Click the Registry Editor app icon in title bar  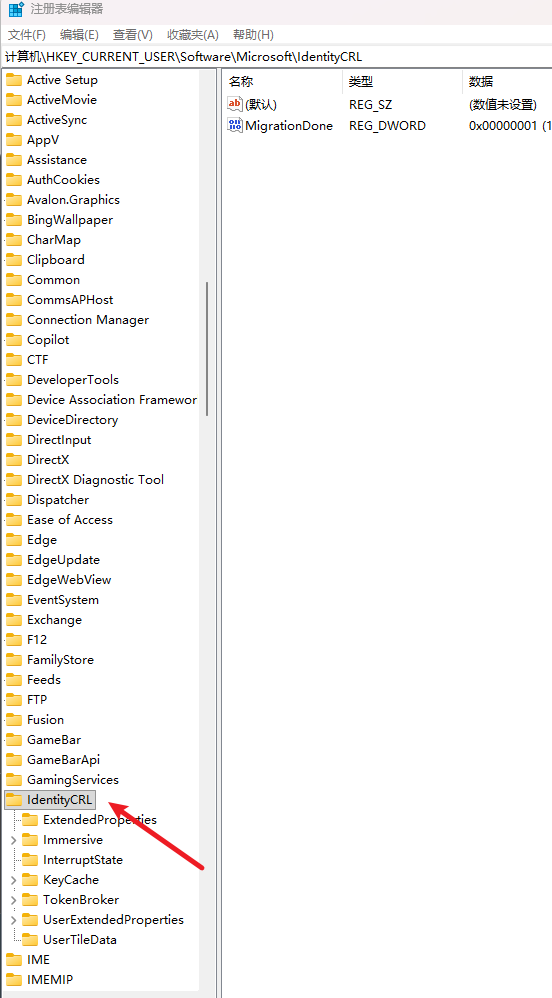16,9
